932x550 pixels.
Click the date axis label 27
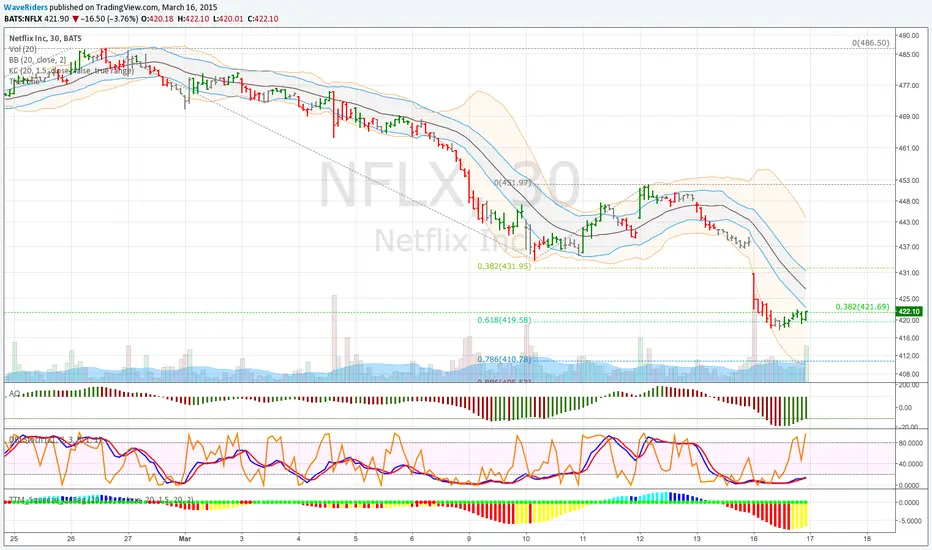128,539
